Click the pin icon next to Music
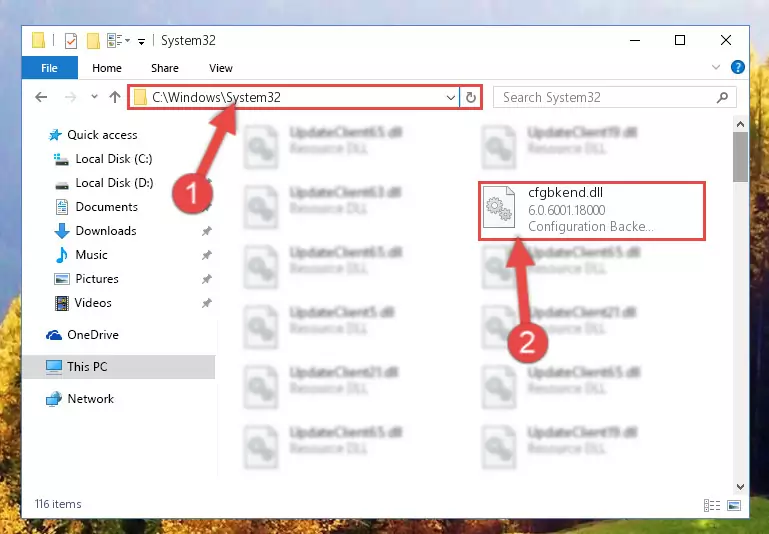769x534 pixels. 206,254
